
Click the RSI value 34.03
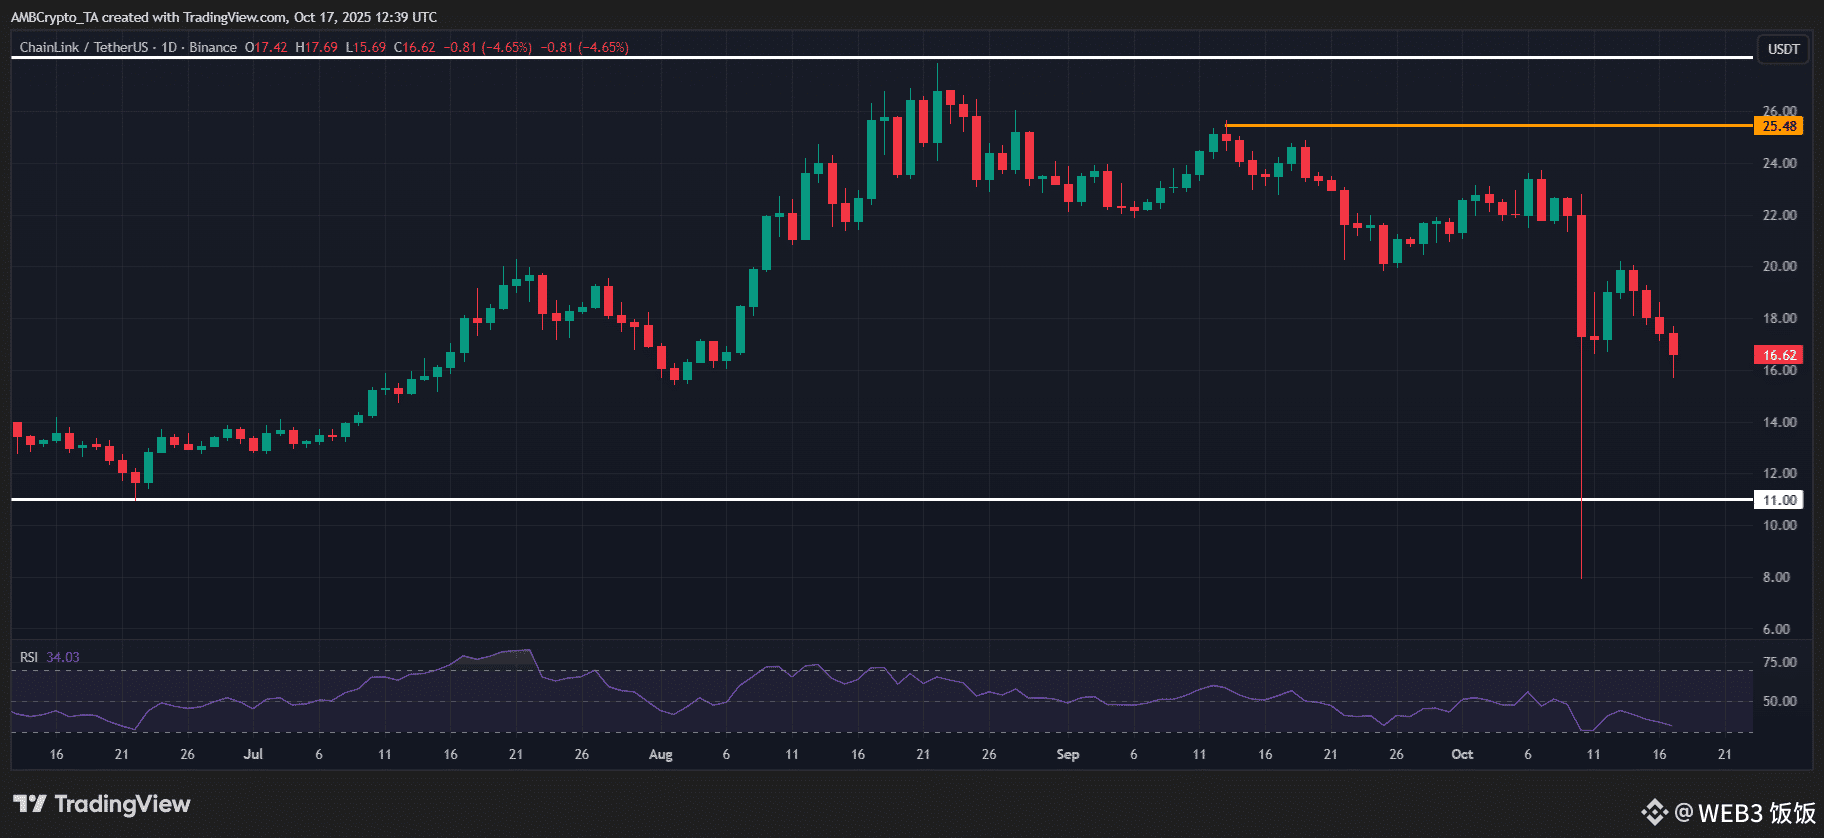(63, 657)
